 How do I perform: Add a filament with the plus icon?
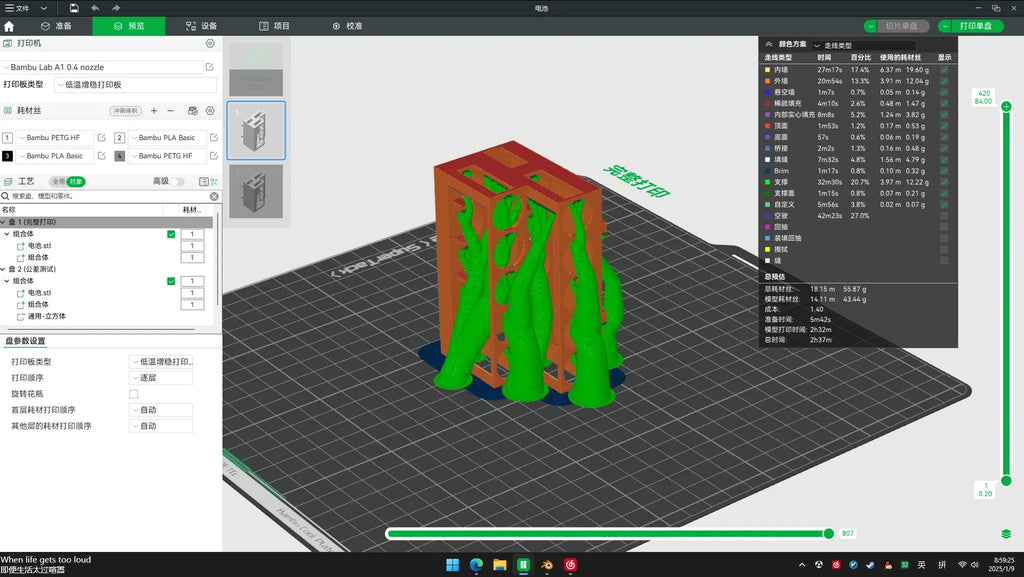point(154,111)
